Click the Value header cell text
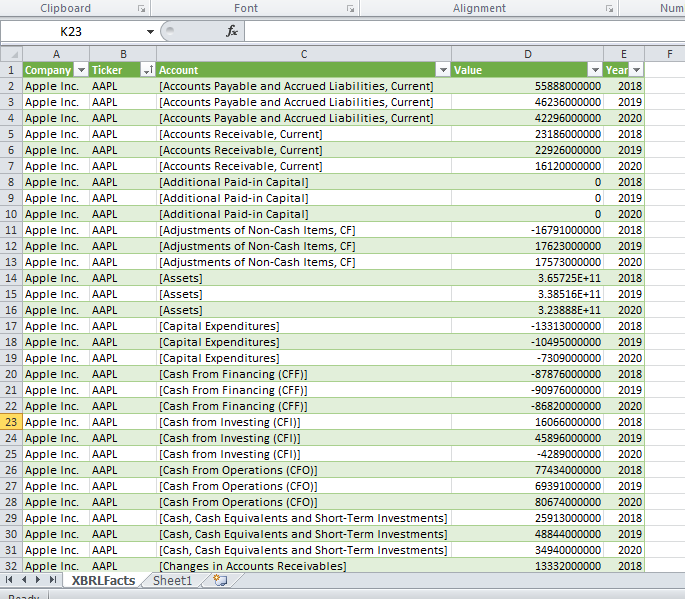685x599 pixels. pos(468,70)
